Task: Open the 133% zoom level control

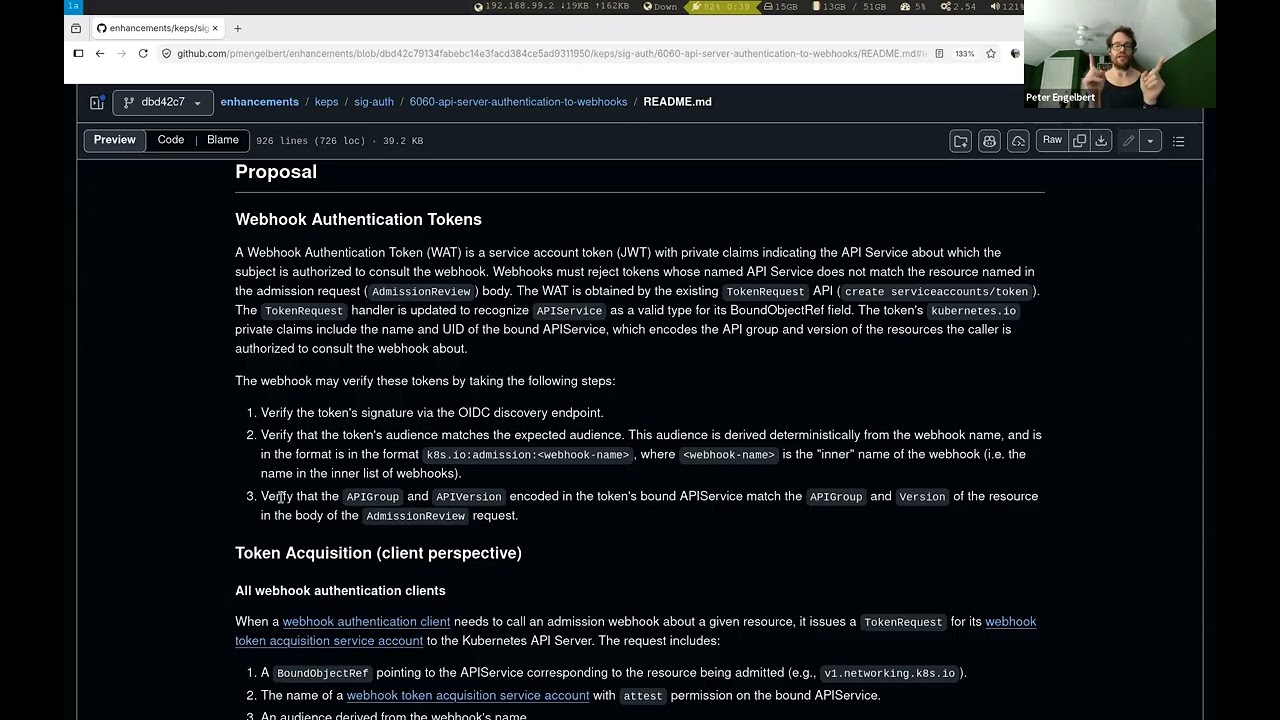Action: click(x=964, y=53)
